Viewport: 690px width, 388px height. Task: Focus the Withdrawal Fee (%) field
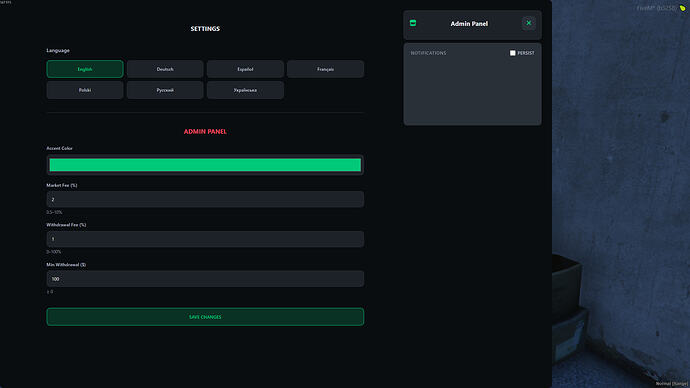(205, 239)
